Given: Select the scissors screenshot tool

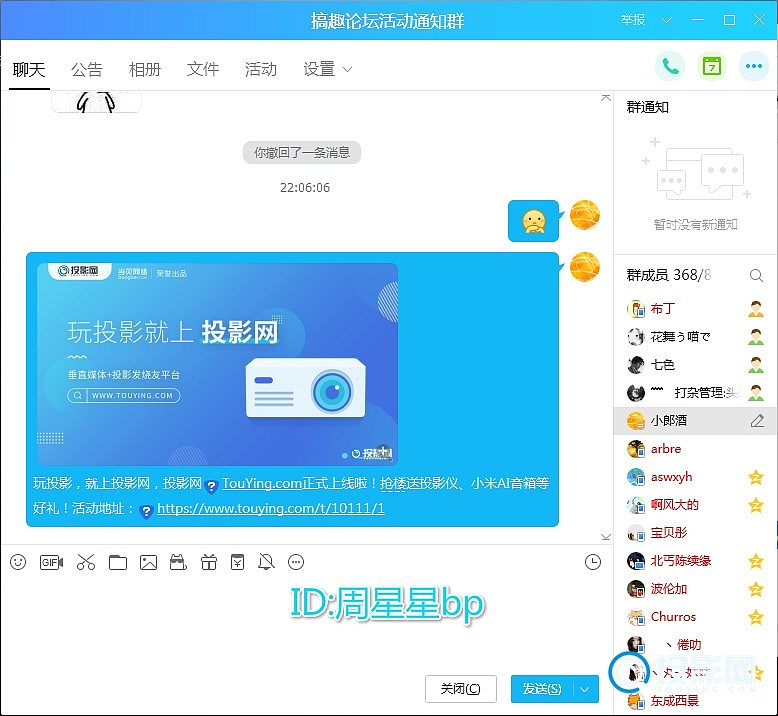Looking at the screenshot, I should pos(86,562).
